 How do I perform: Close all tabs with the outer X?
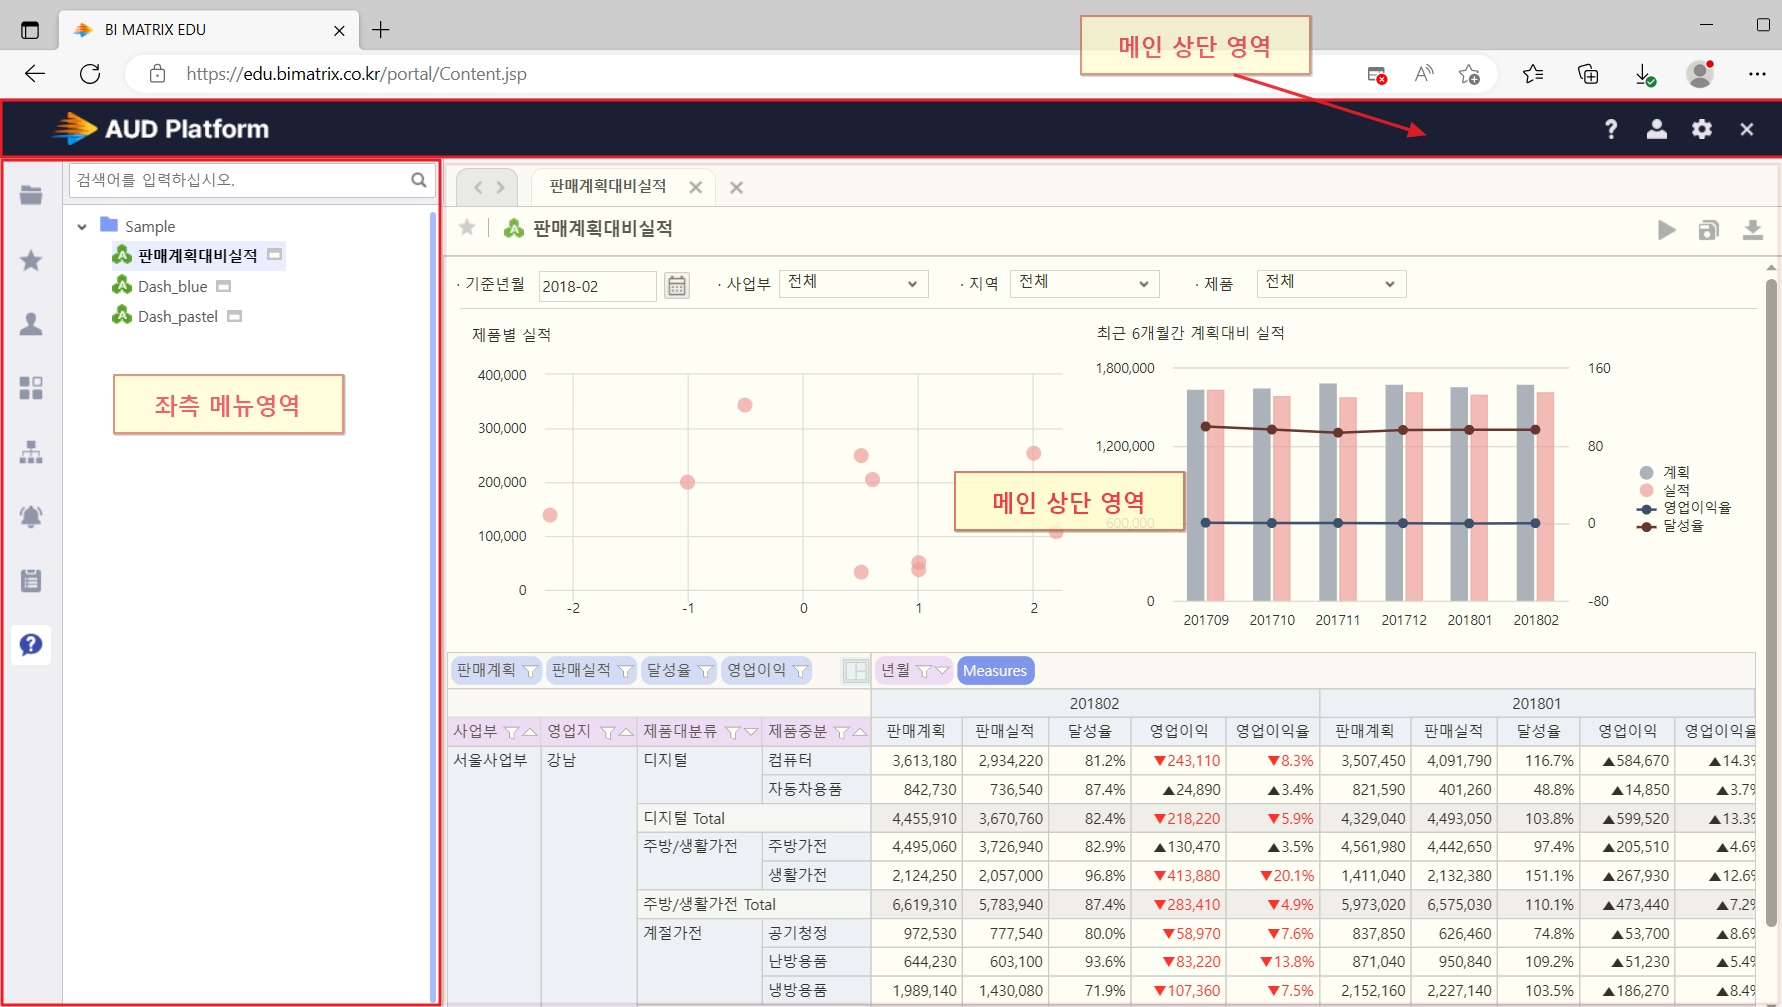click(737, 187)
